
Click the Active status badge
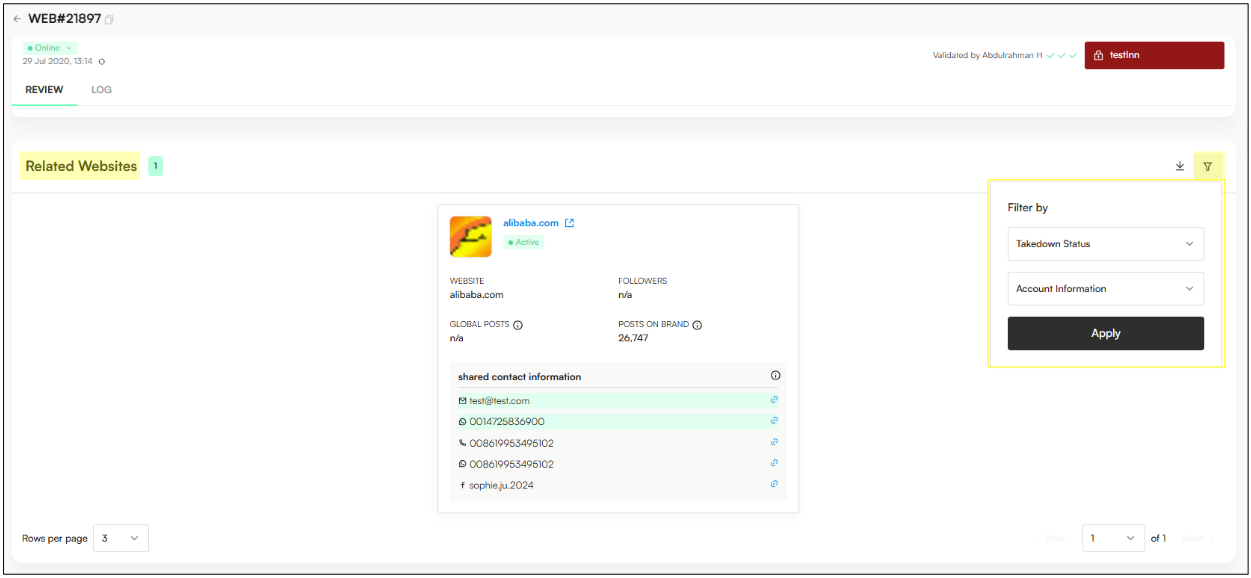[x=523, y=242]
